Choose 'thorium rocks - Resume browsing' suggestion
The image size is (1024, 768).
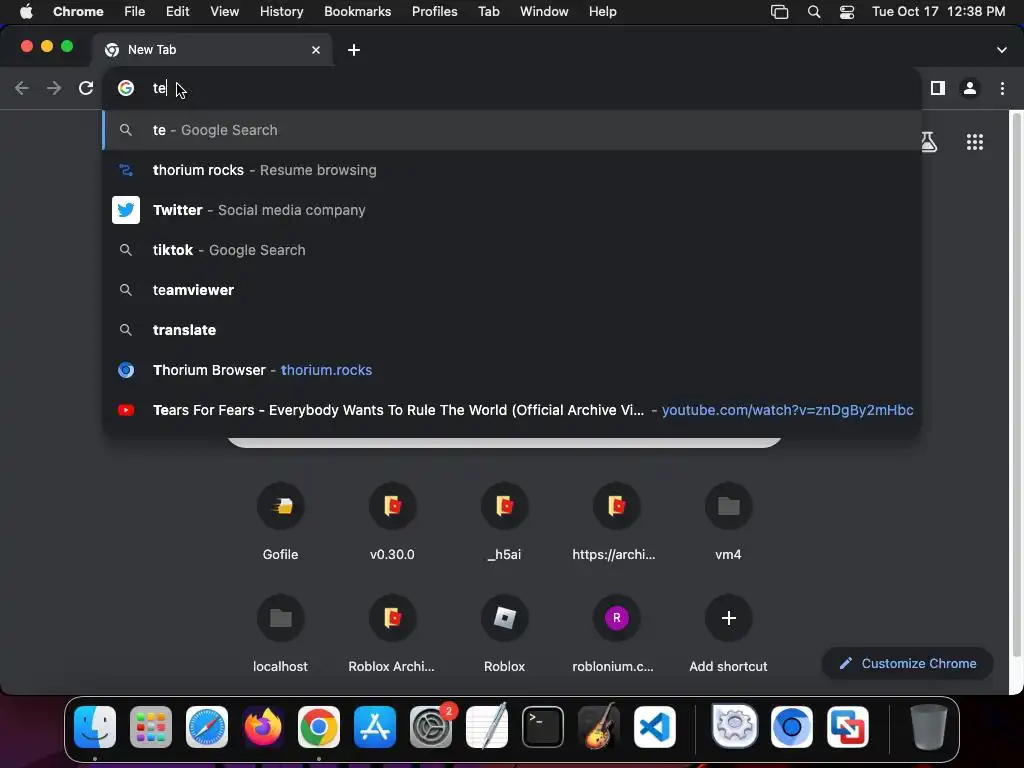click(512, 170)
